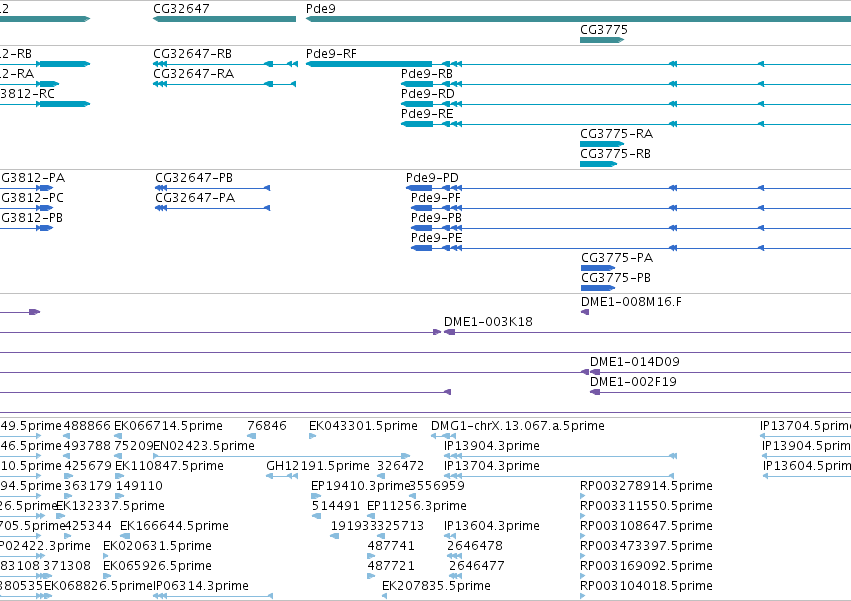851x601 pixels.
Task: Click feature label 371308
Action: [67, 567]
